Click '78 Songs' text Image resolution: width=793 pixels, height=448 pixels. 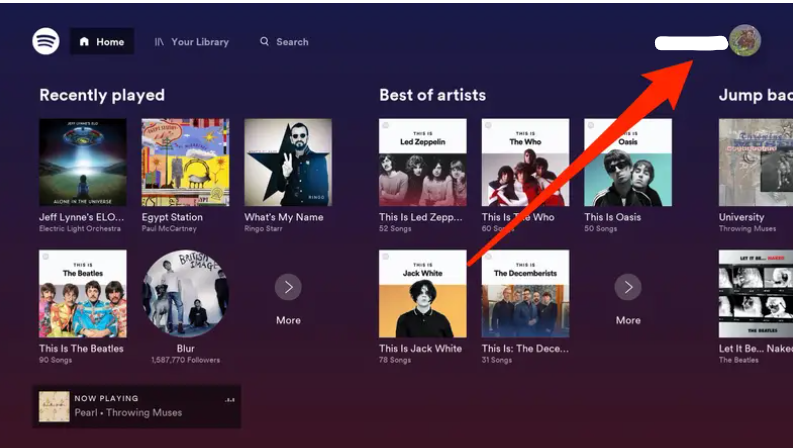point(395,360)
